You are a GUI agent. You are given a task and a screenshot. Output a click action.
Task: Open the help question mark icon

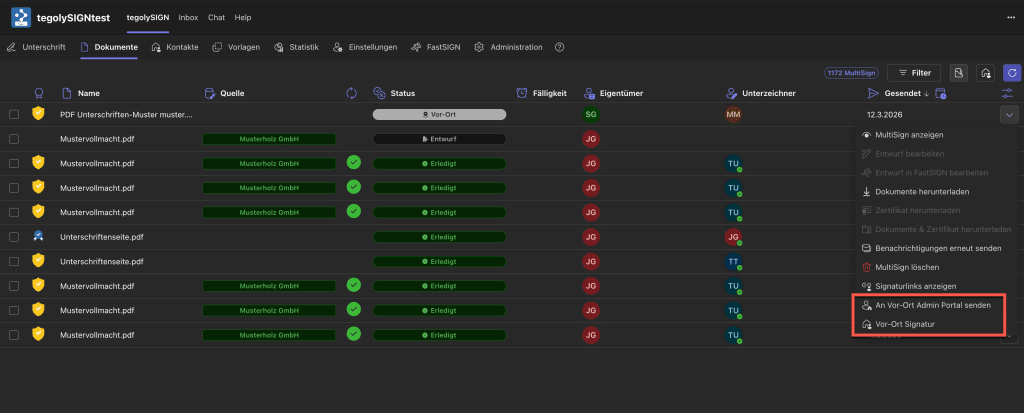click(x=559, y=47)
